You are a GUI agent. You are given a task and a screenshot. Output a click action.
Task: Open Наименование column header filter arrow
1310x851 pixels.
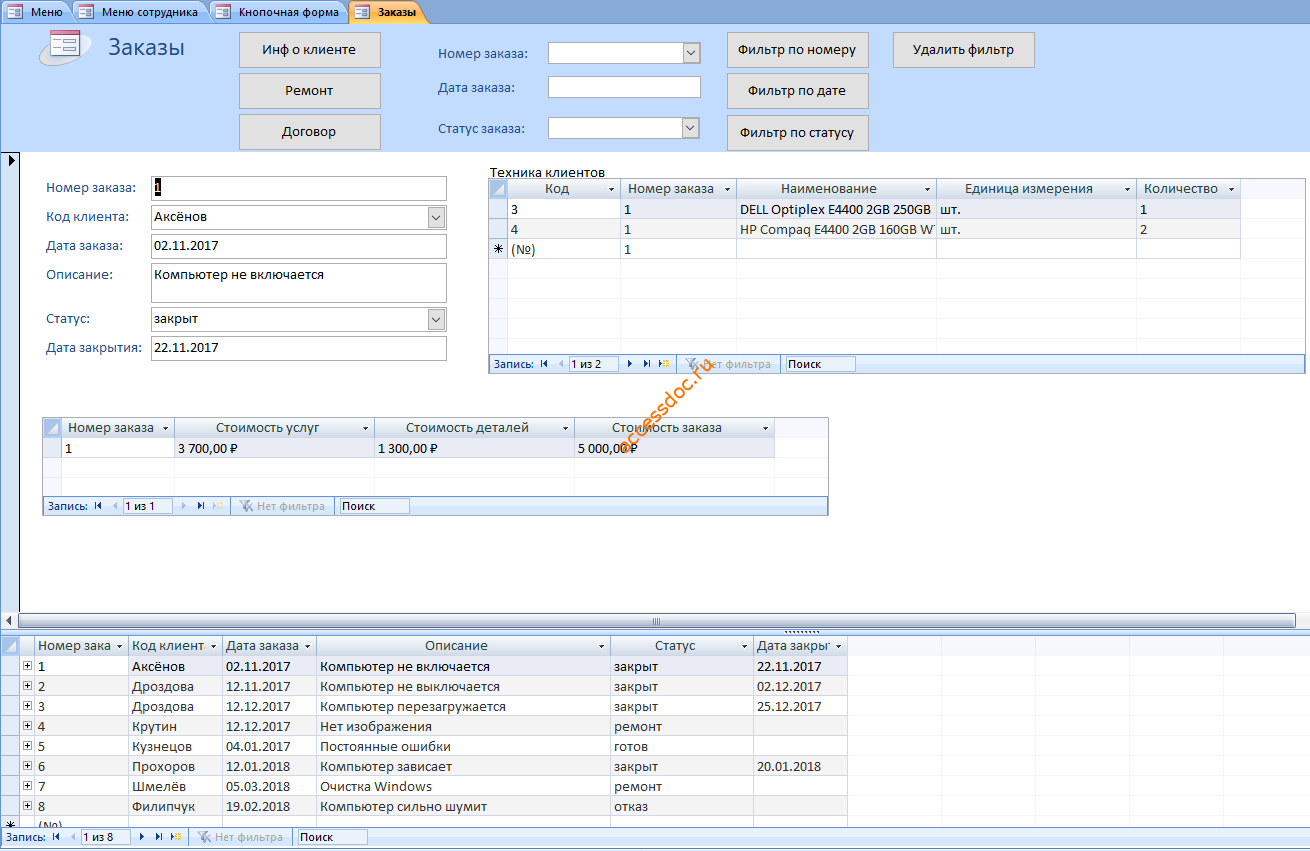[927, 188]
